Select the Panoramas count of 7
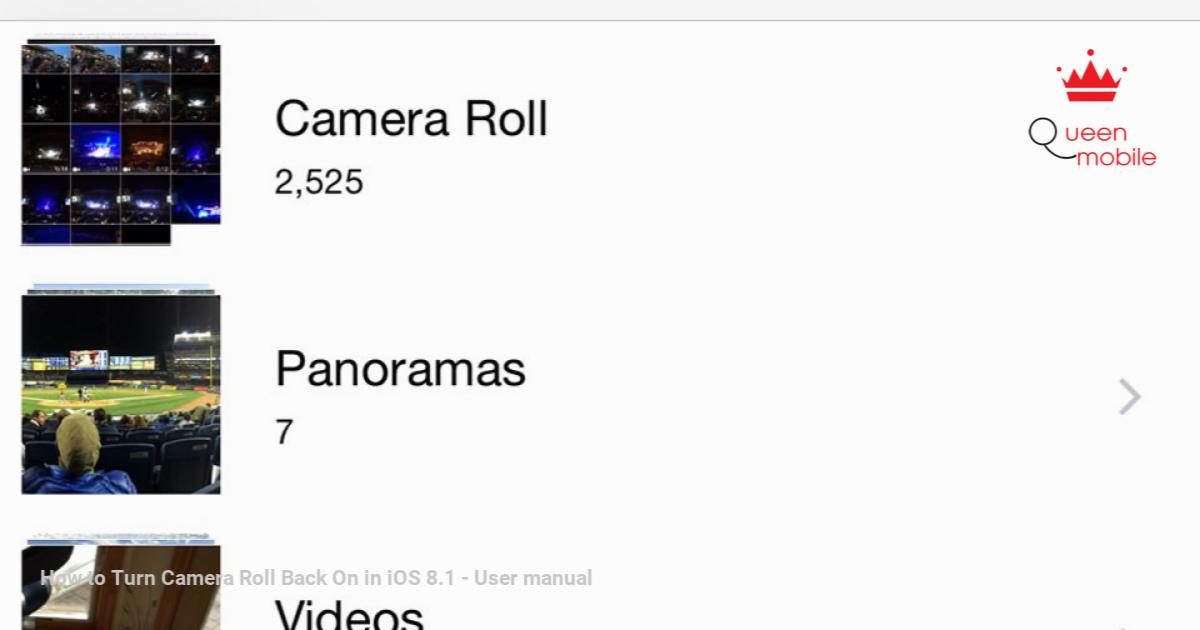 (284, 432)
